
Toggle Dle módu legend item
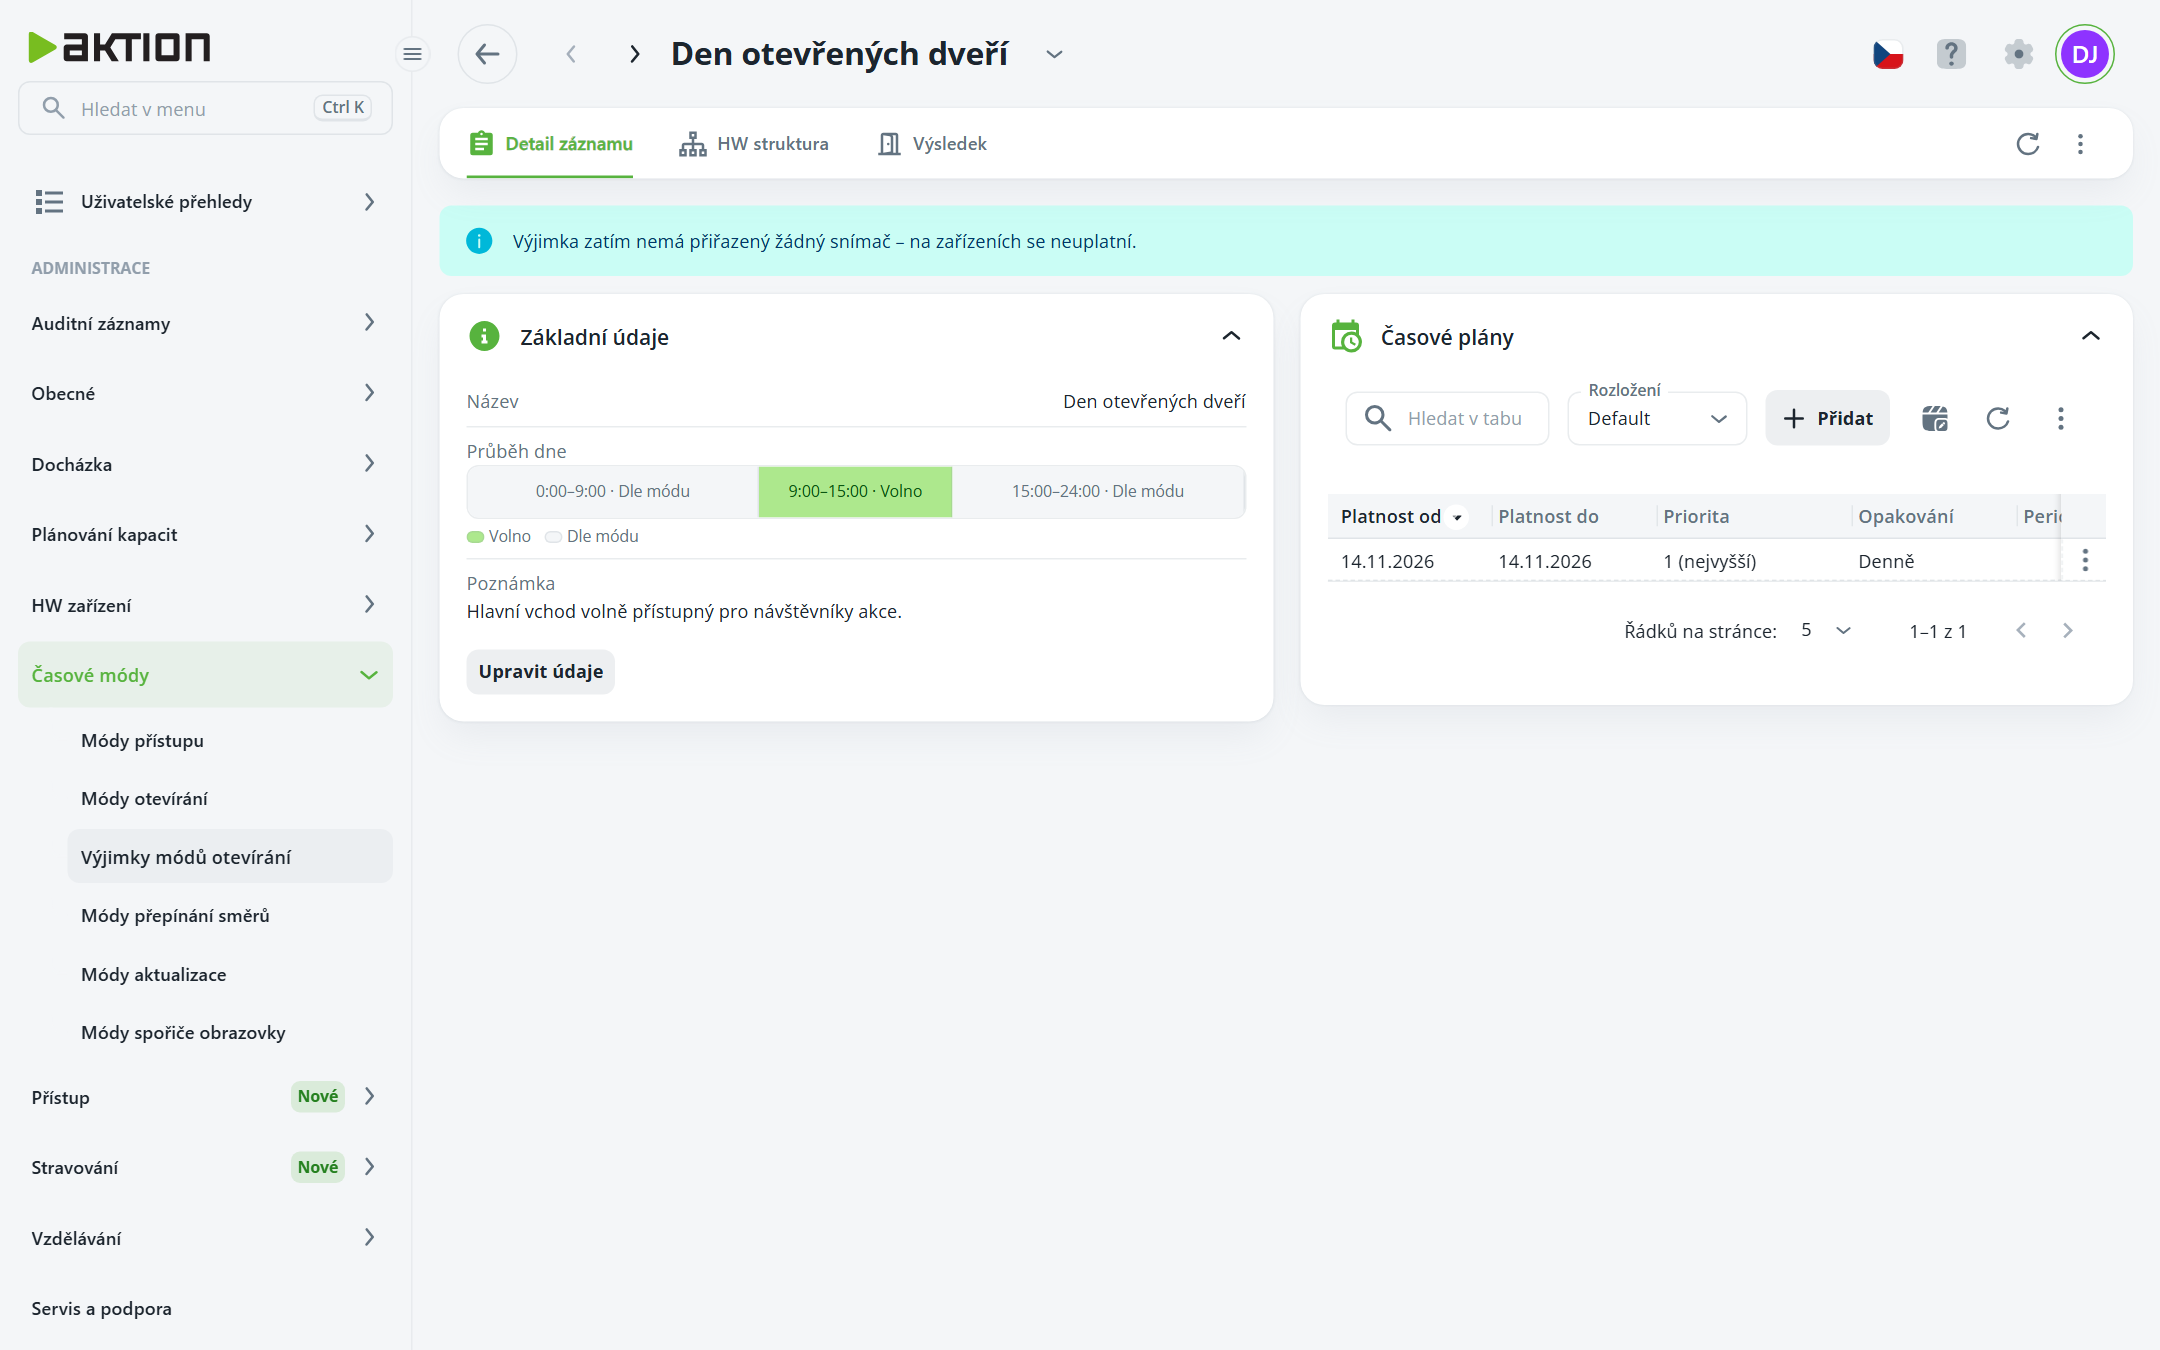(592, 536)
